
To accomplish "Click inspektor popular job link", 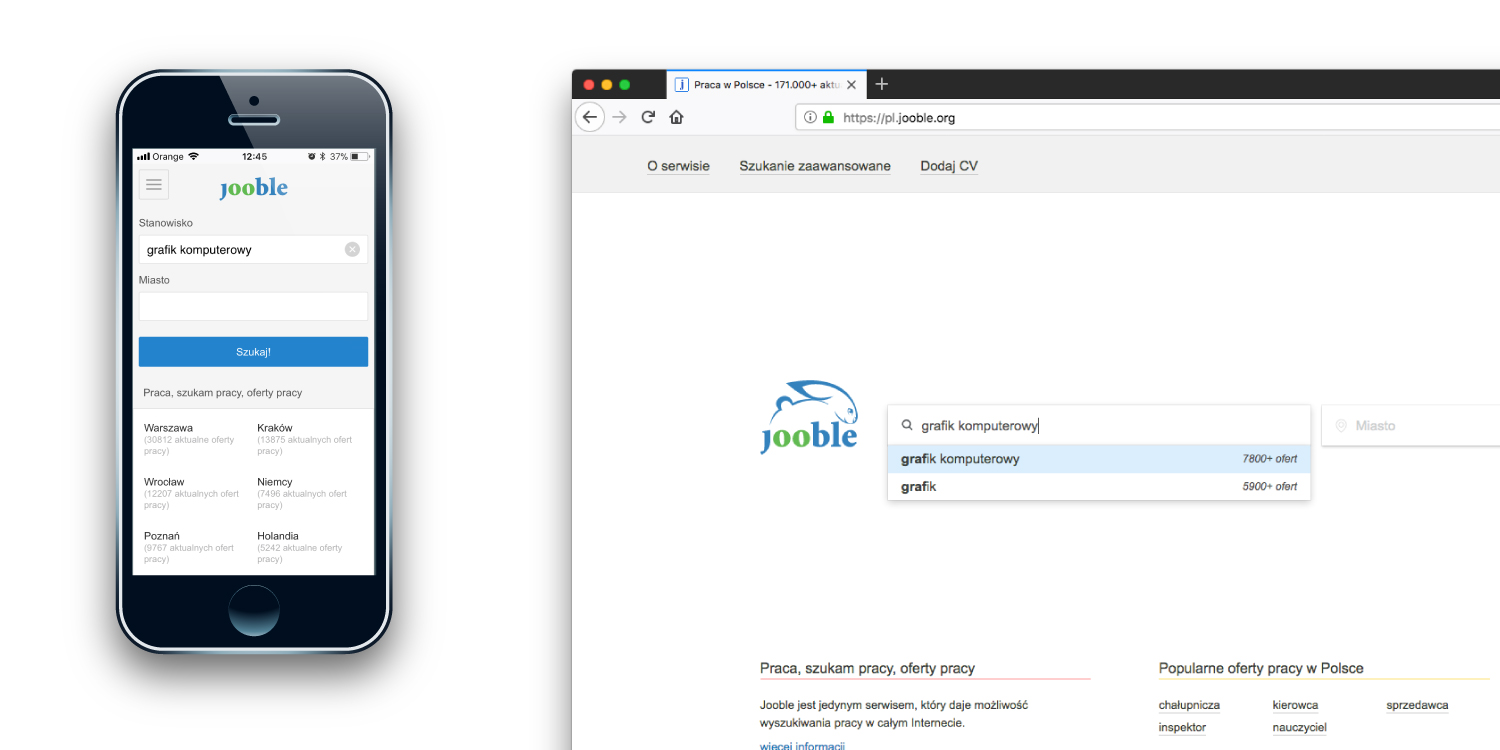I will click(x=1182, y=727).
